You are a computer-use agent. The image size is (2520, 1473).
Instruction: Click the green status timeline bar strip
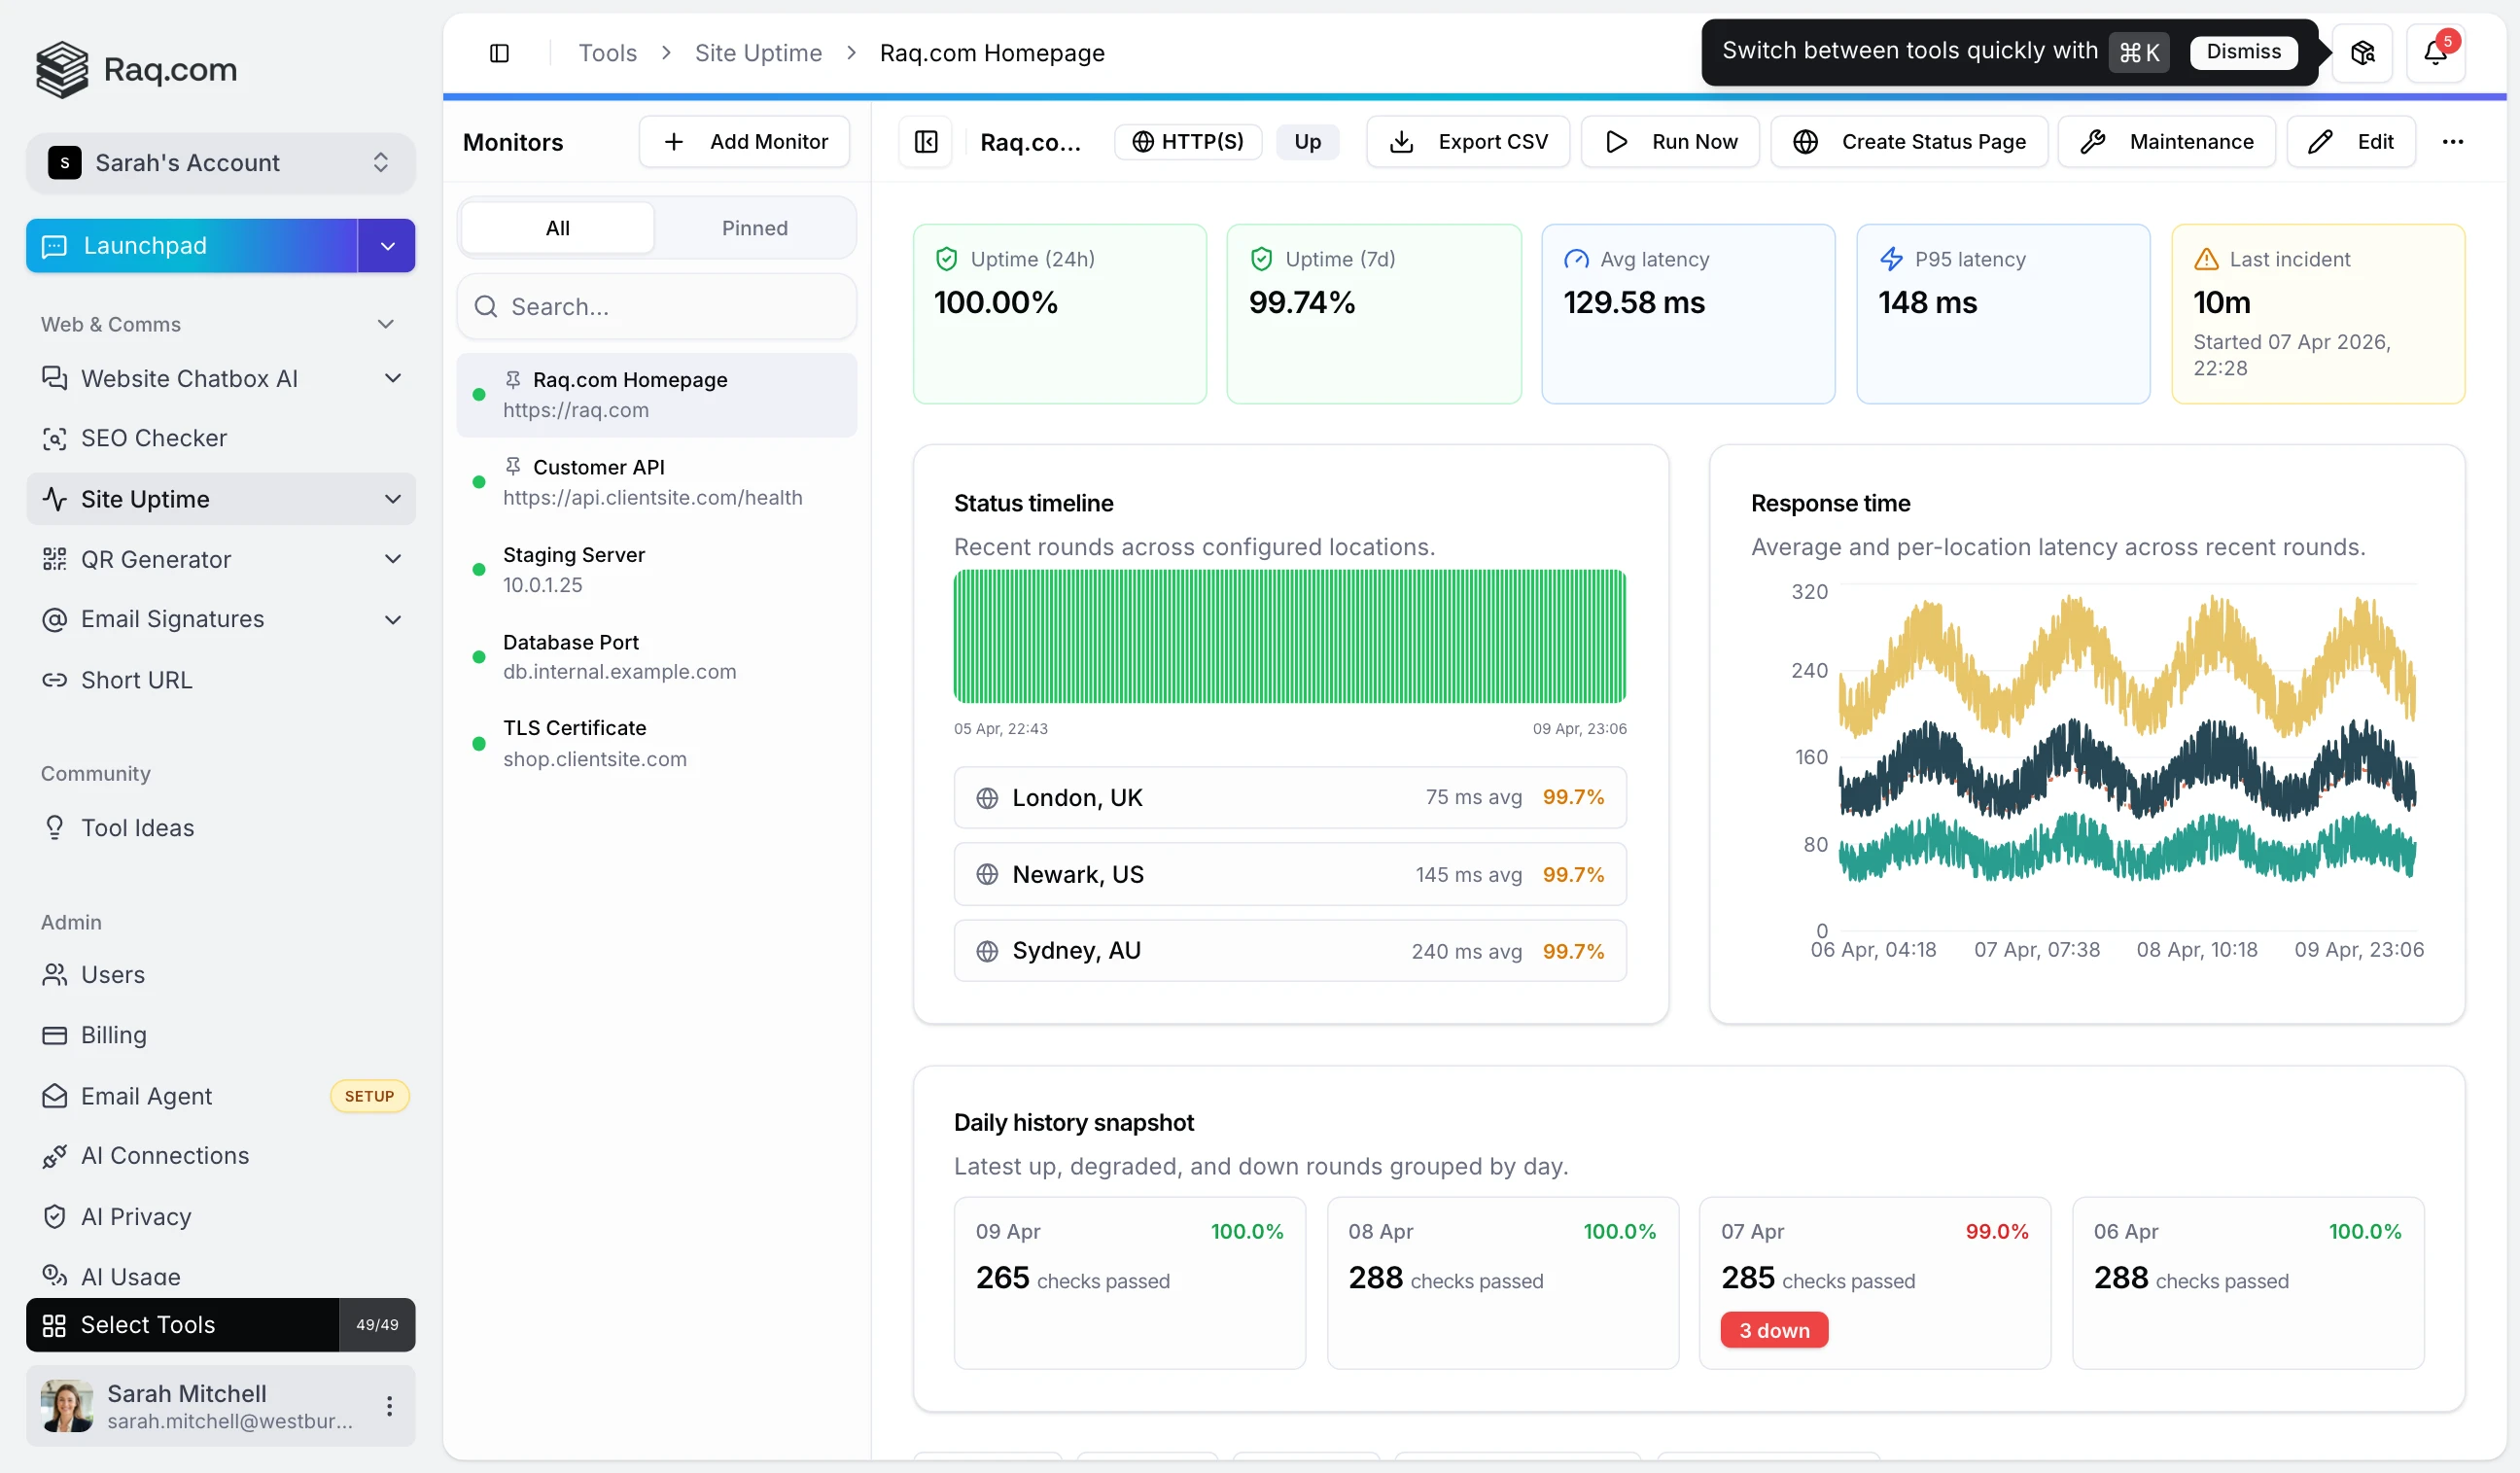(x=1289, y=636)
